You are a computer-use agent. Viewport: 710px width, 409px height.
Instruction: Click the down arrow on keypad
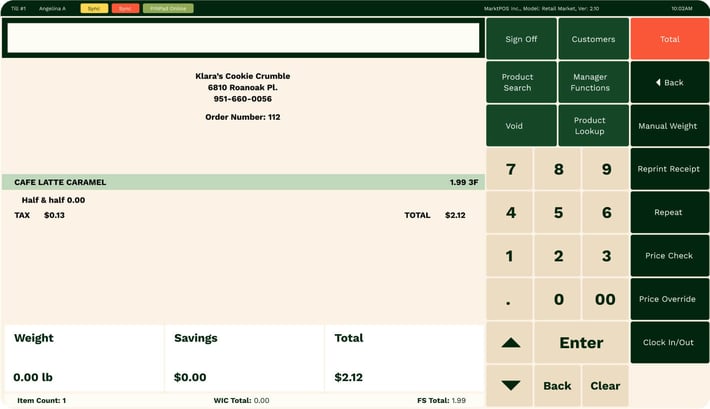click(x=510, y=385)
